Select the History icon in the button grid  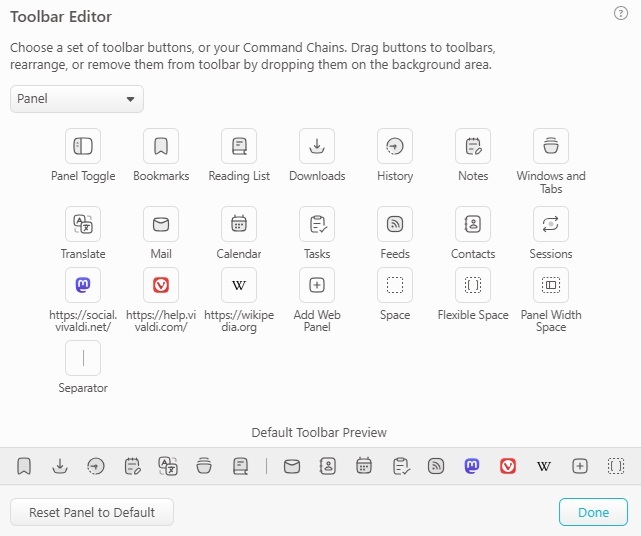point(395,146)
